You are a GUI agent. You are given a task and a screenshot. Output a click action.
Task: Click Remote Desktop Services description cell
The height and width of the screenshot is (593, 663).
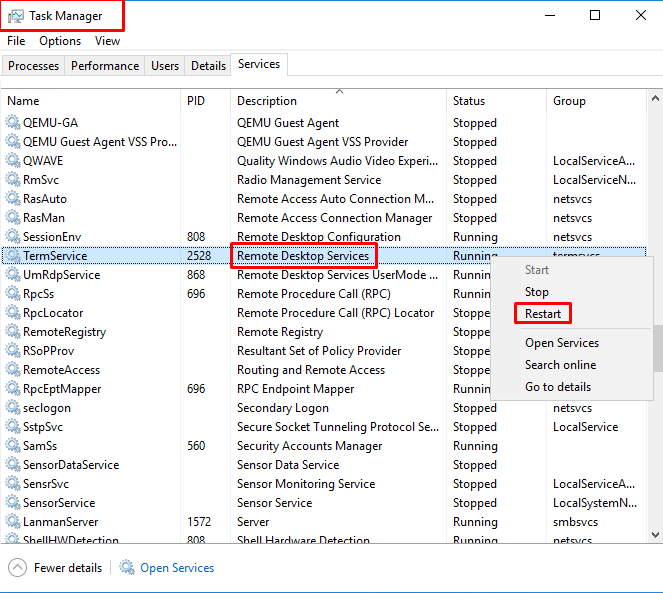[x=303, y=256]
